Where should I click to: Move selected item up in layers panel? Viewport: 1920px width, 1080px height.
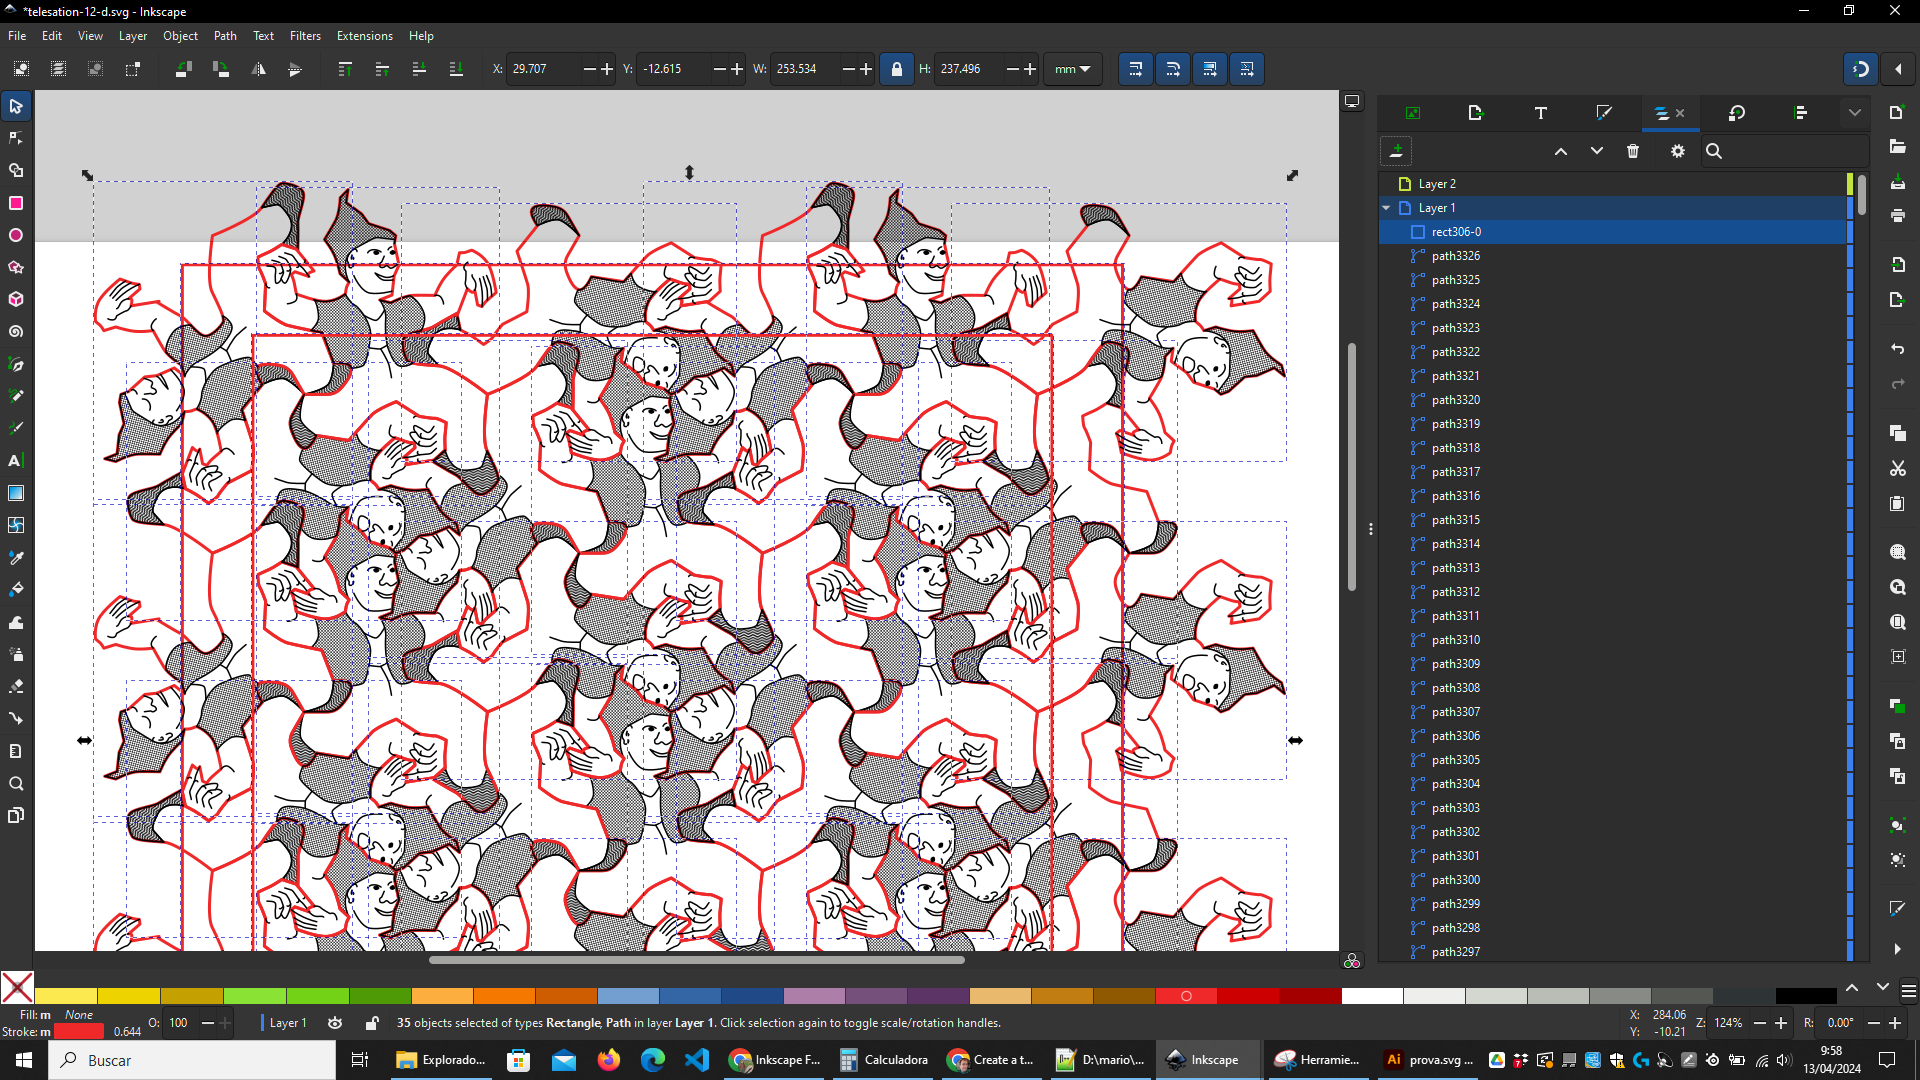click(1561, 151)
